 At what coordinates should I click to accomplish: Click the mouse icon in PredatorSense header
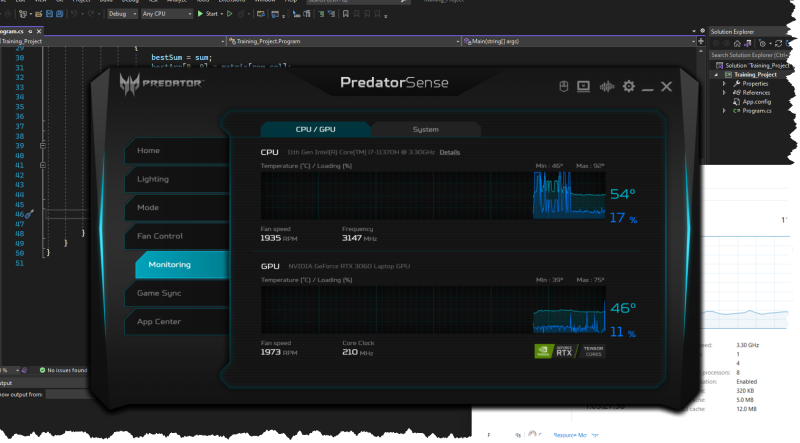point(563,87)
